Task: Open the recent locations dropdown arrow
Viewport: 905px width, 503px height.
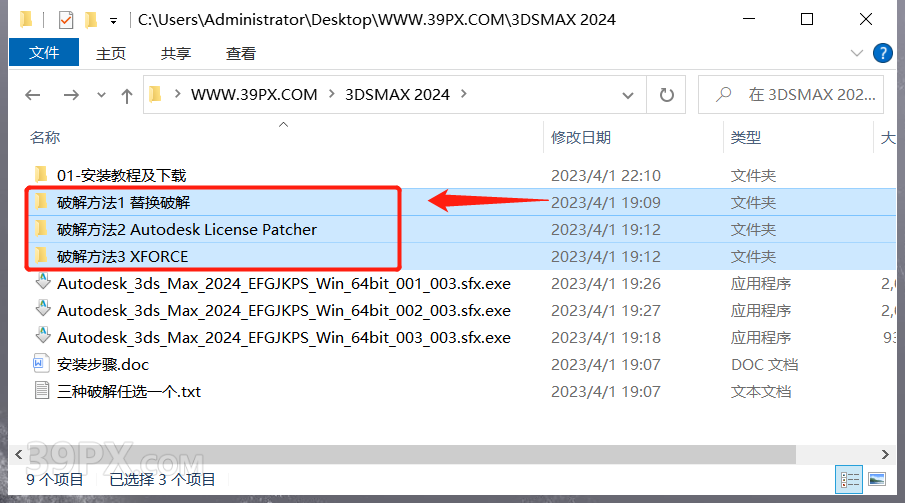Action: pos(102,95)
